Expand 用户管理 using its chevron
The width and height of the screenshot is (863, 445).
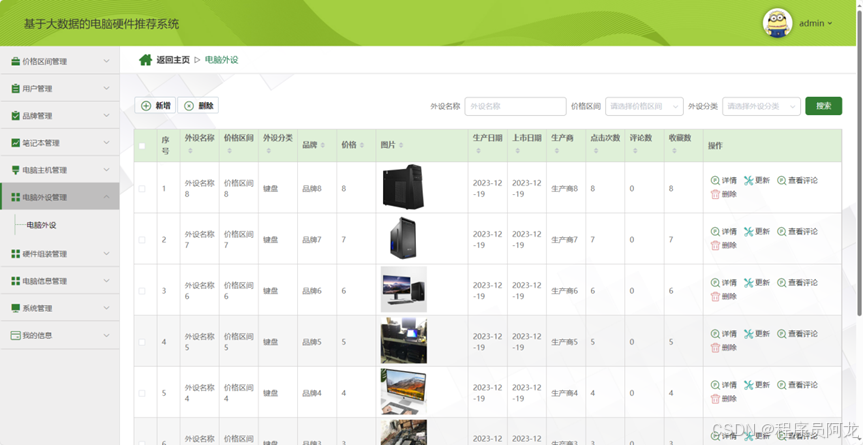click(x=106, y=88)
